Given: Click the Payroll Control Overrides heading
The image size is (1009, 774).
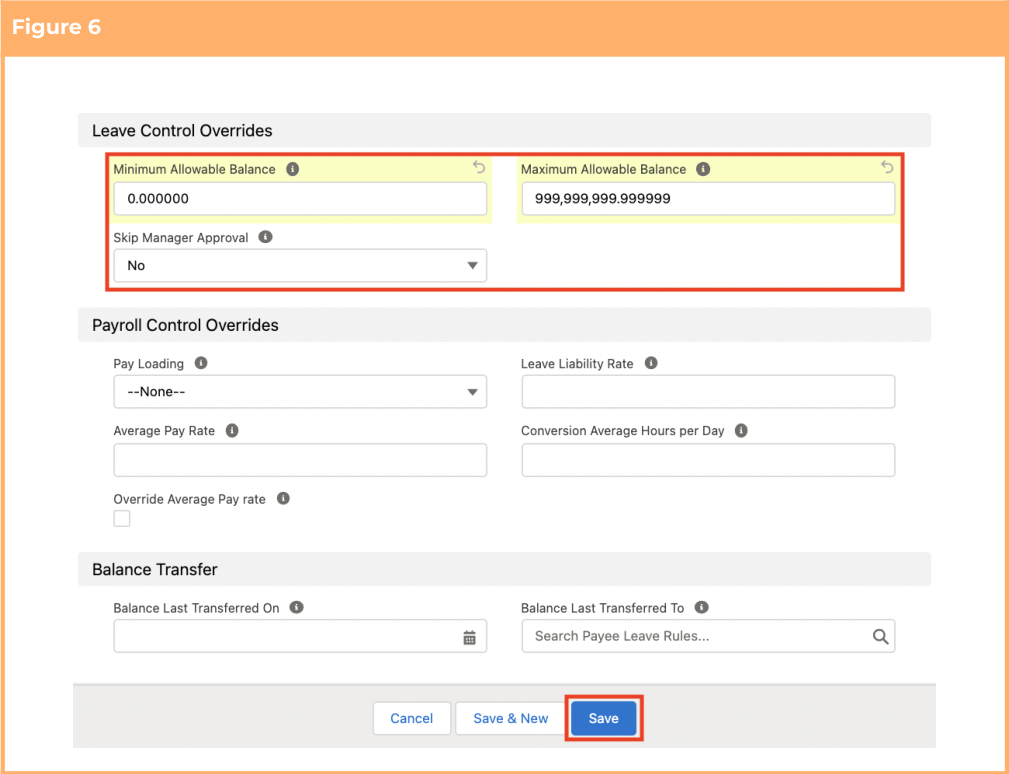Looking at the screenshot, I should [185, 325].
